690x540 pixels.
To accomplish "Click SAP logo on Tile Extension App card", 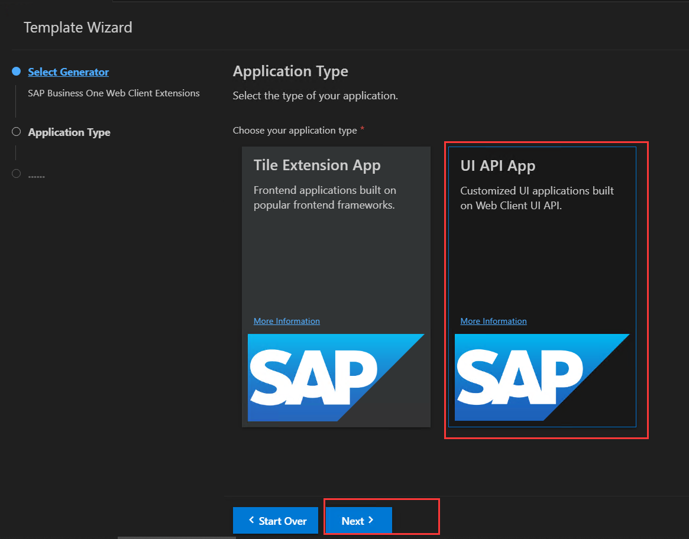I will [x=336, y=378].
